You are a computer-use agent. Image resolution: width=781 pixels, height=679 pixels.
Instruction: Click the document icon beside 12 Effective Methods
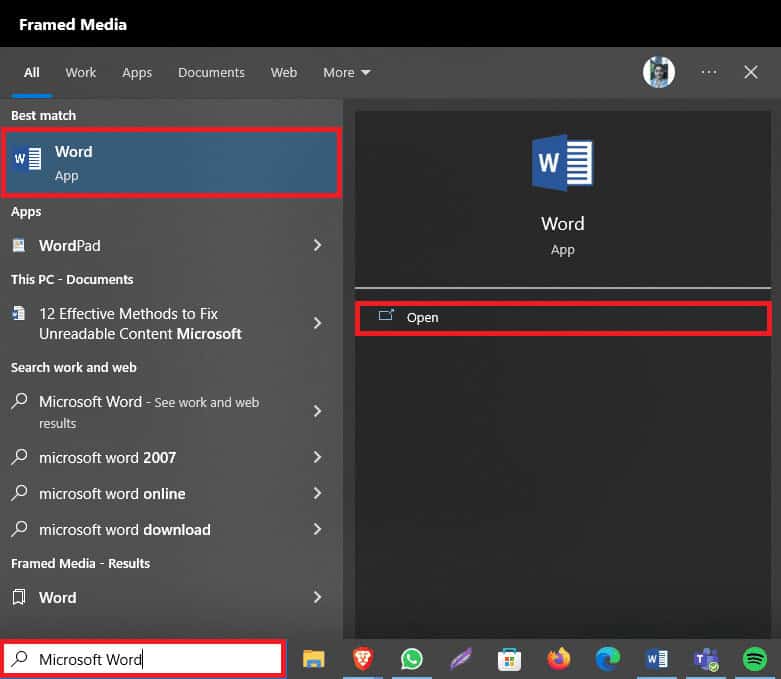click(19, 313)
